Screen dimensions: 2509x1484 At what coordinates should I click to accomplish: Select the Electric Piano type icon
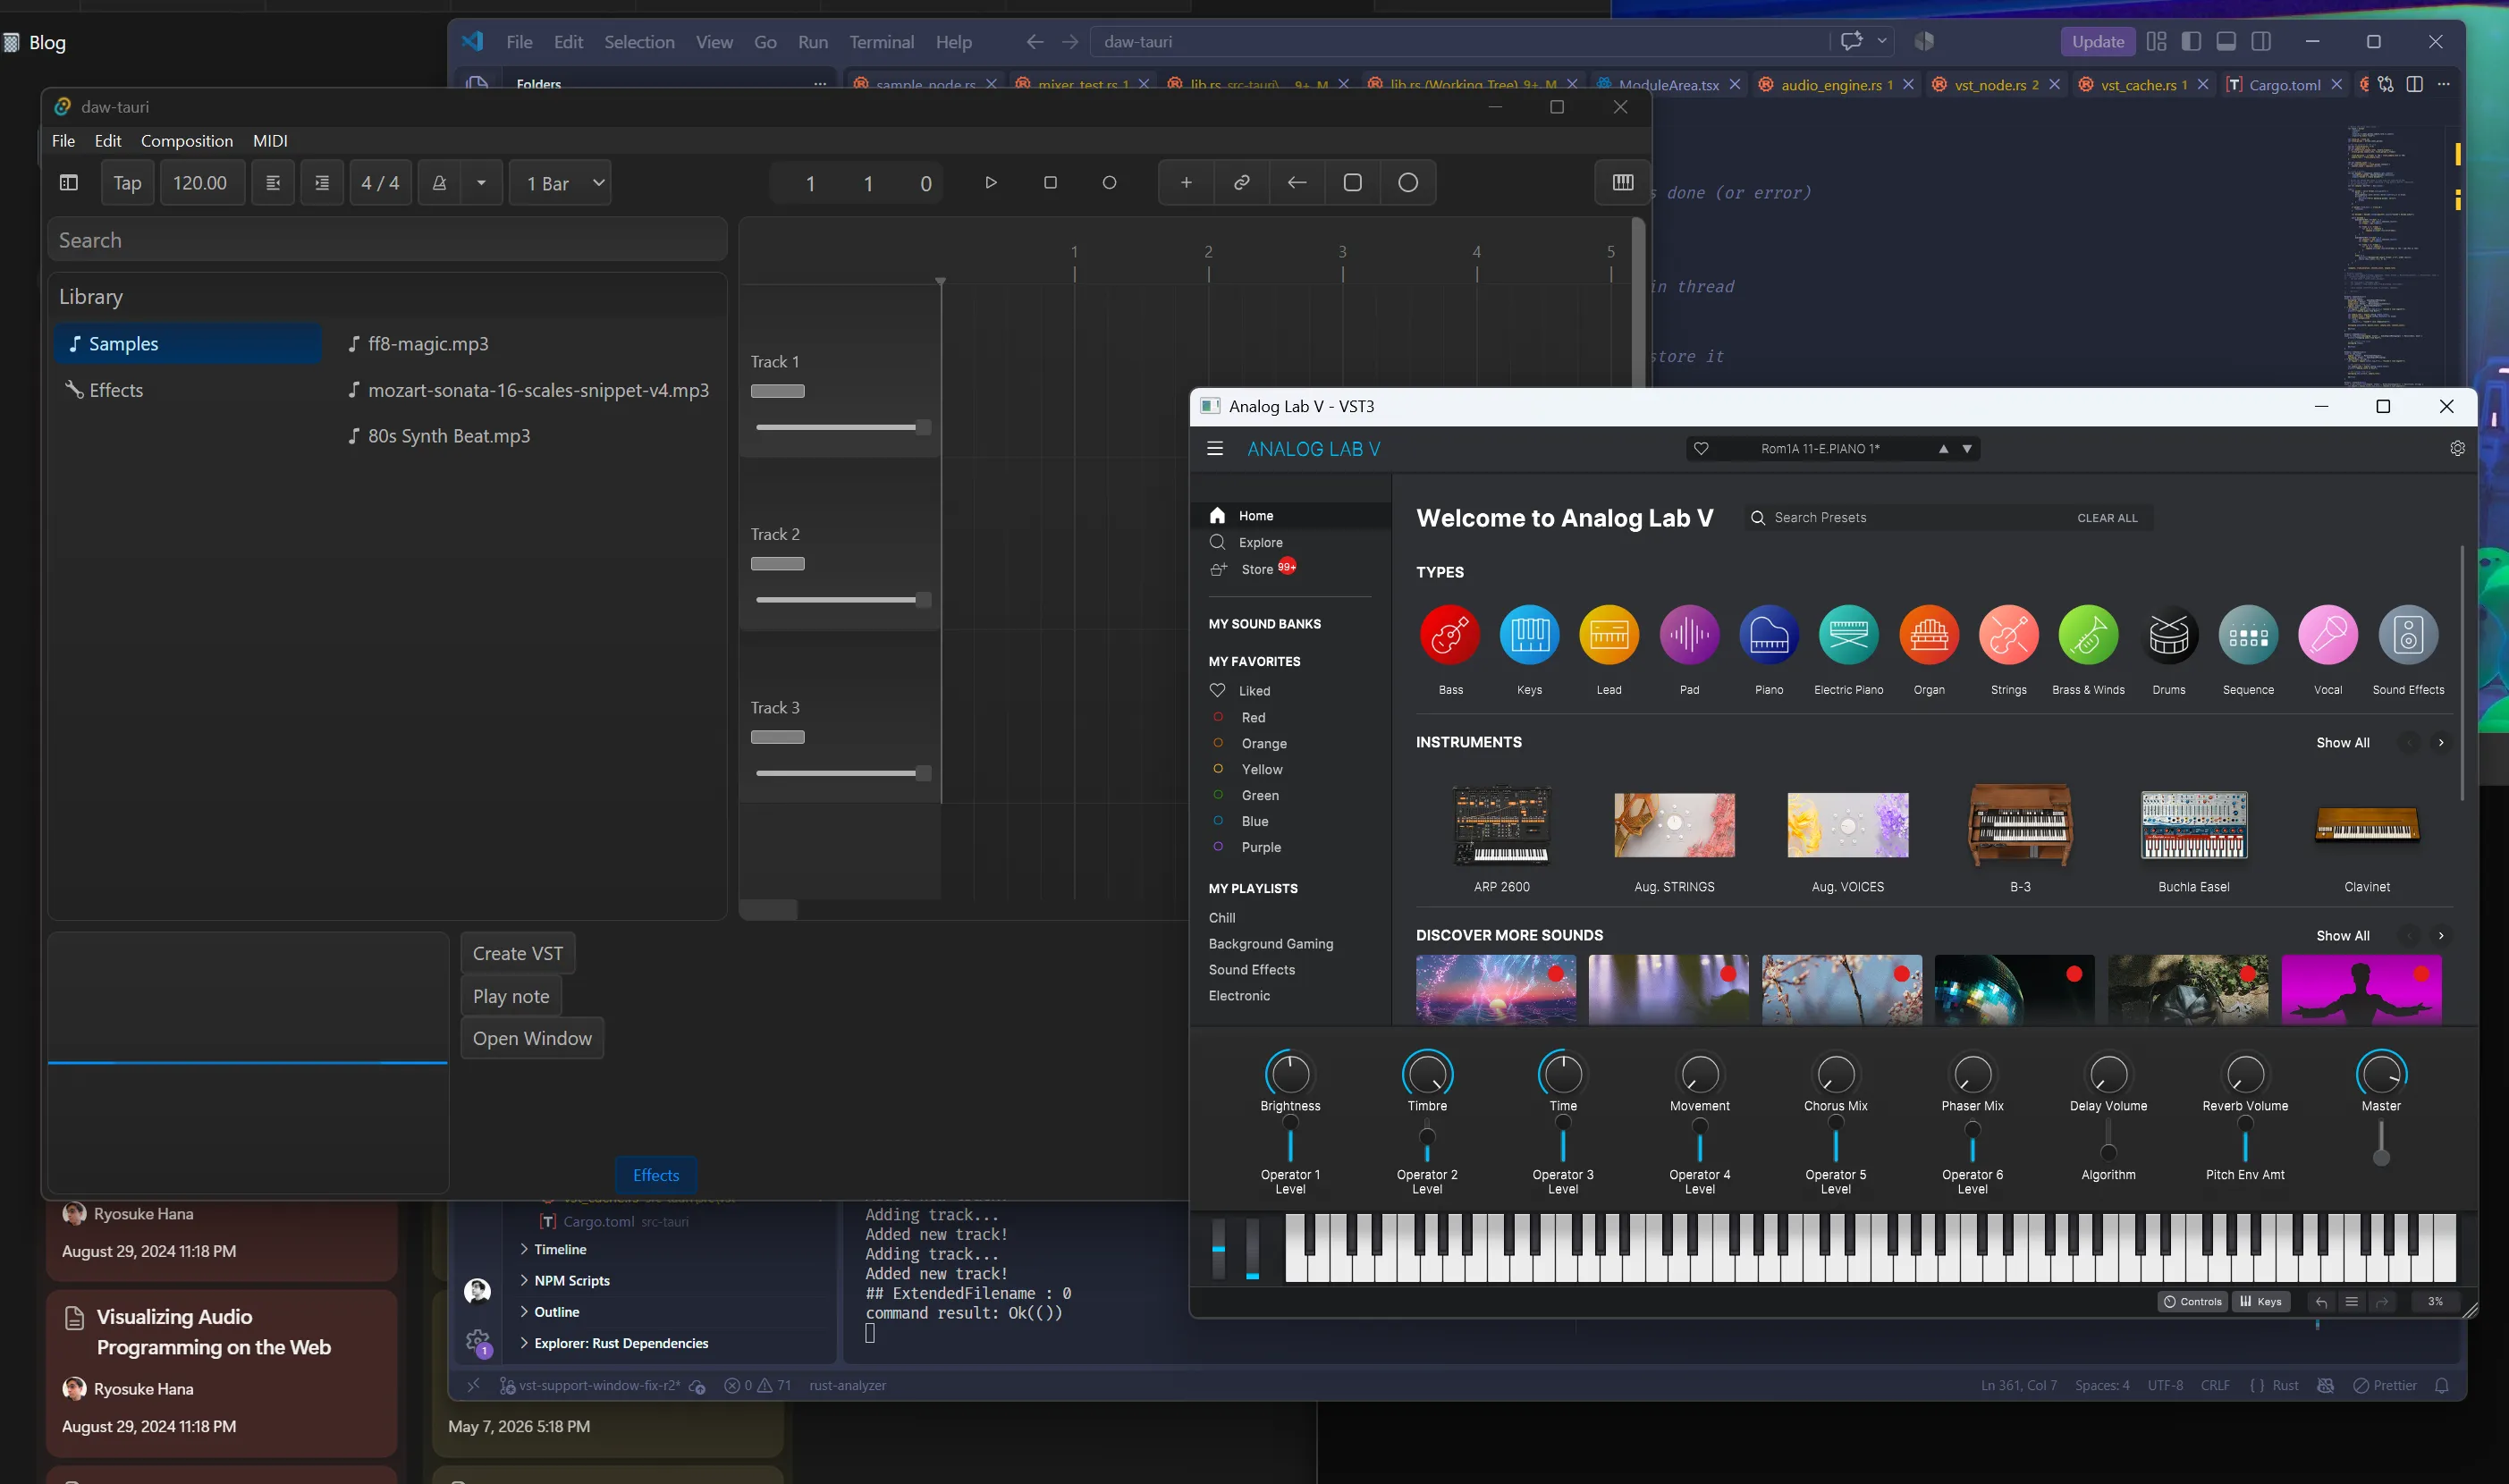click(1848, 635)
